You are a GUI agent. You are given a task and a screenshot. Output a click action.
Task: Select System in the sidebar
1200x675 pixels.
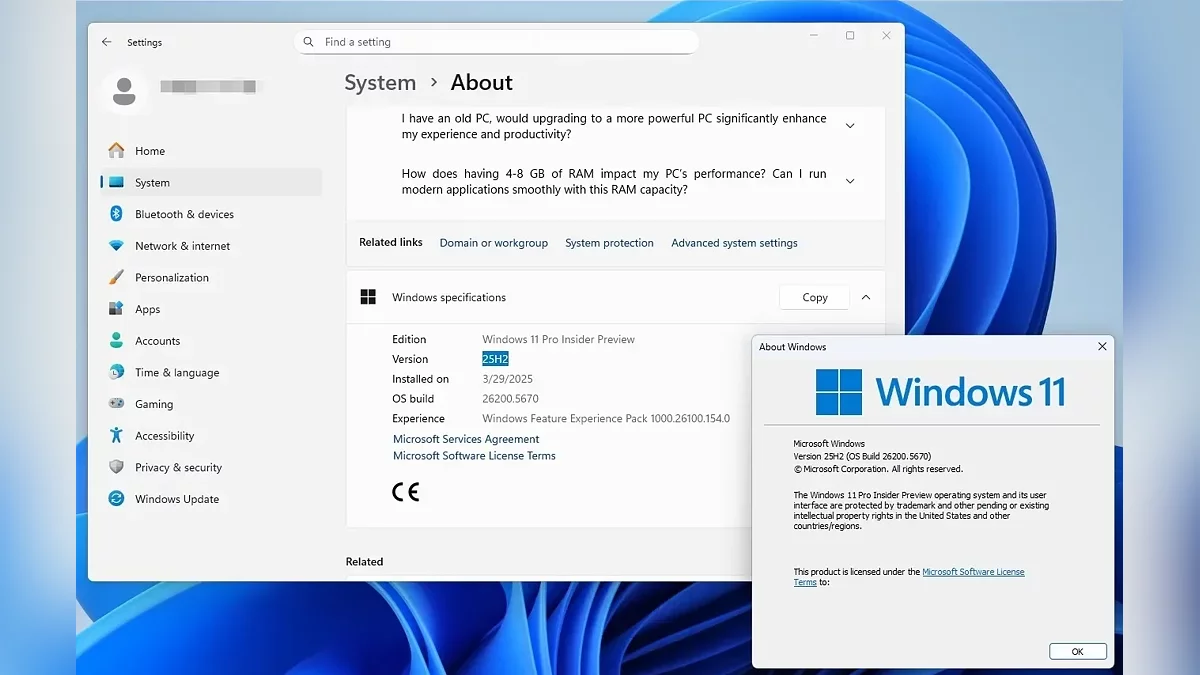152,183
